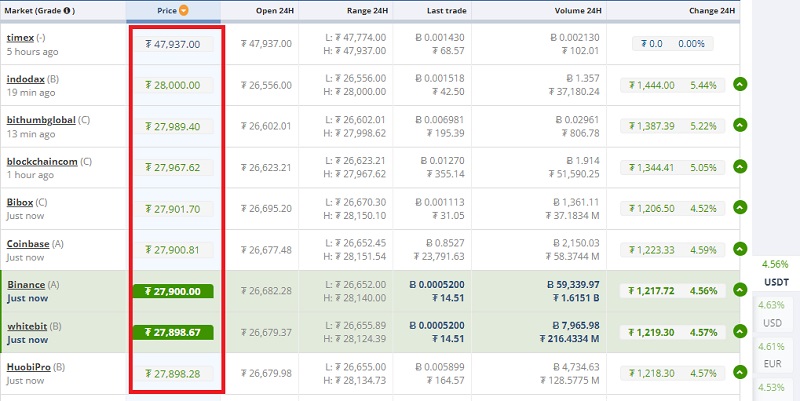800x401 pixels.
Task: Open the timex market link
Action: pos(20,38)
